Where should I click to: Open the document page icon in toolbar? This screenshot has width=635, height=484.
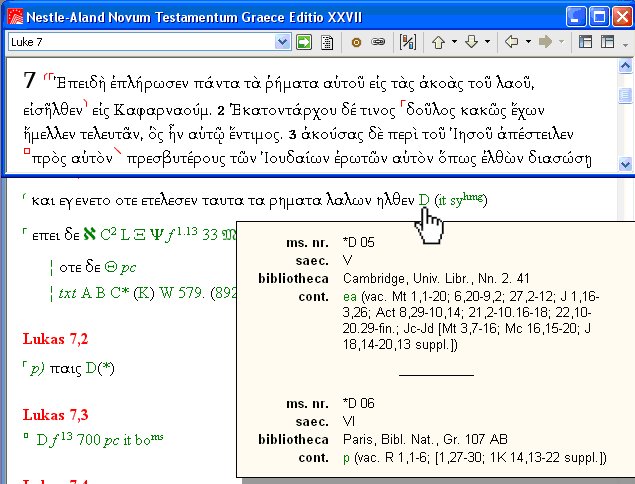327,42
